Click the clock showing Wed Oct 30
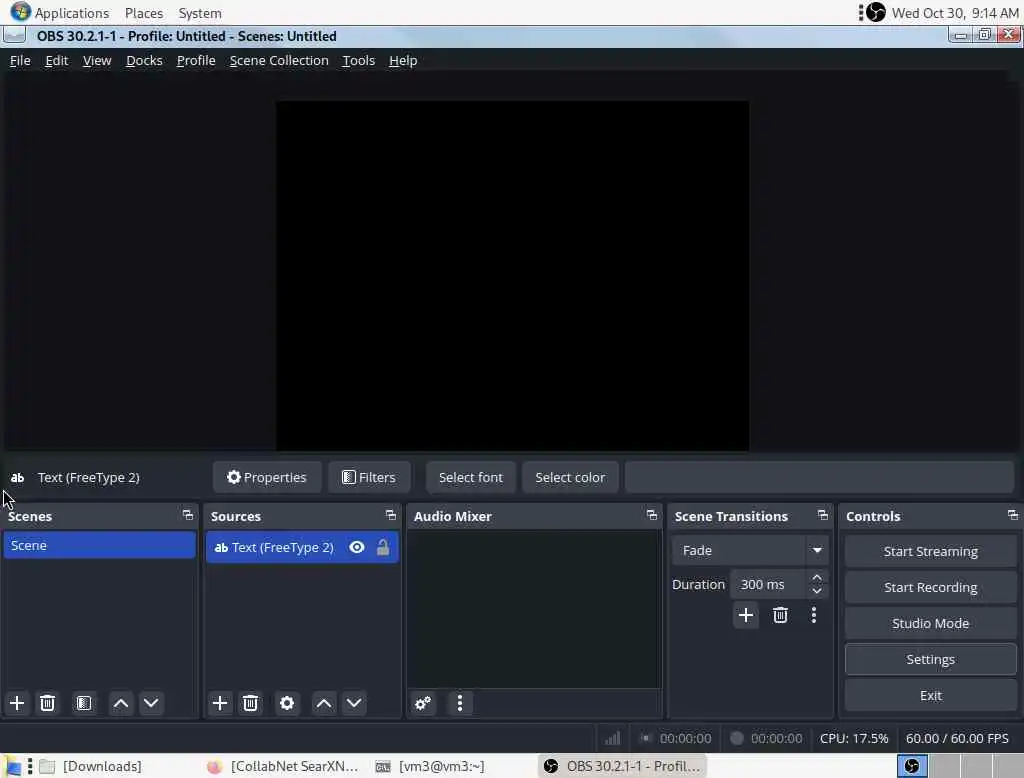This screenshot has height=778, width=1024. click(955, 12)
